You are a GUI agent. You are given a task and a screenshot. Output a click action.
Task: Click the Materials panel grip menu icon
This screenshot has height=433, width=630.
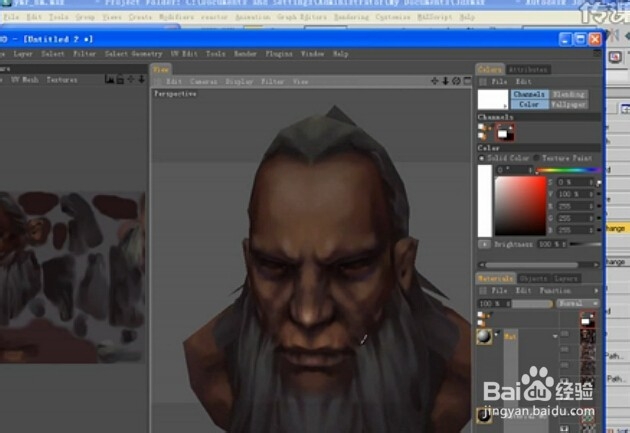coord(483,290)
